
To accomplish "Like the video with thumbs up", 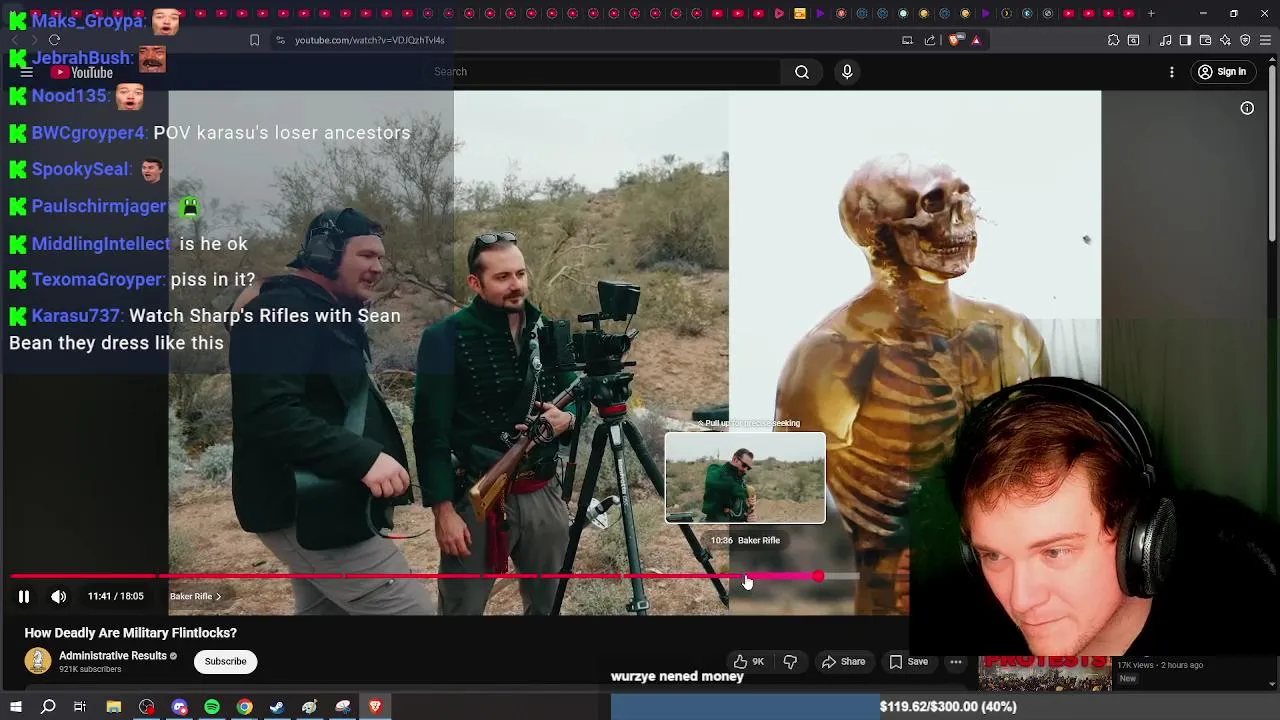I will coord(748,661).
